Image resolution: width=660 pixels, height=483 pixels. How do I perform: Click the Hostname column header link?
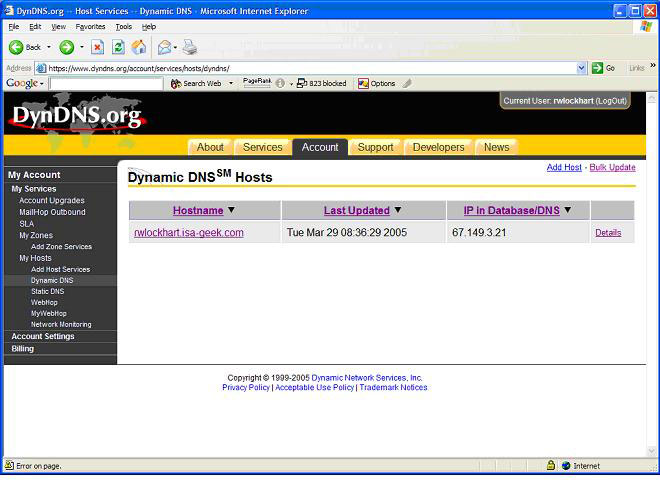pyautogui.click(x=198, y=210)
